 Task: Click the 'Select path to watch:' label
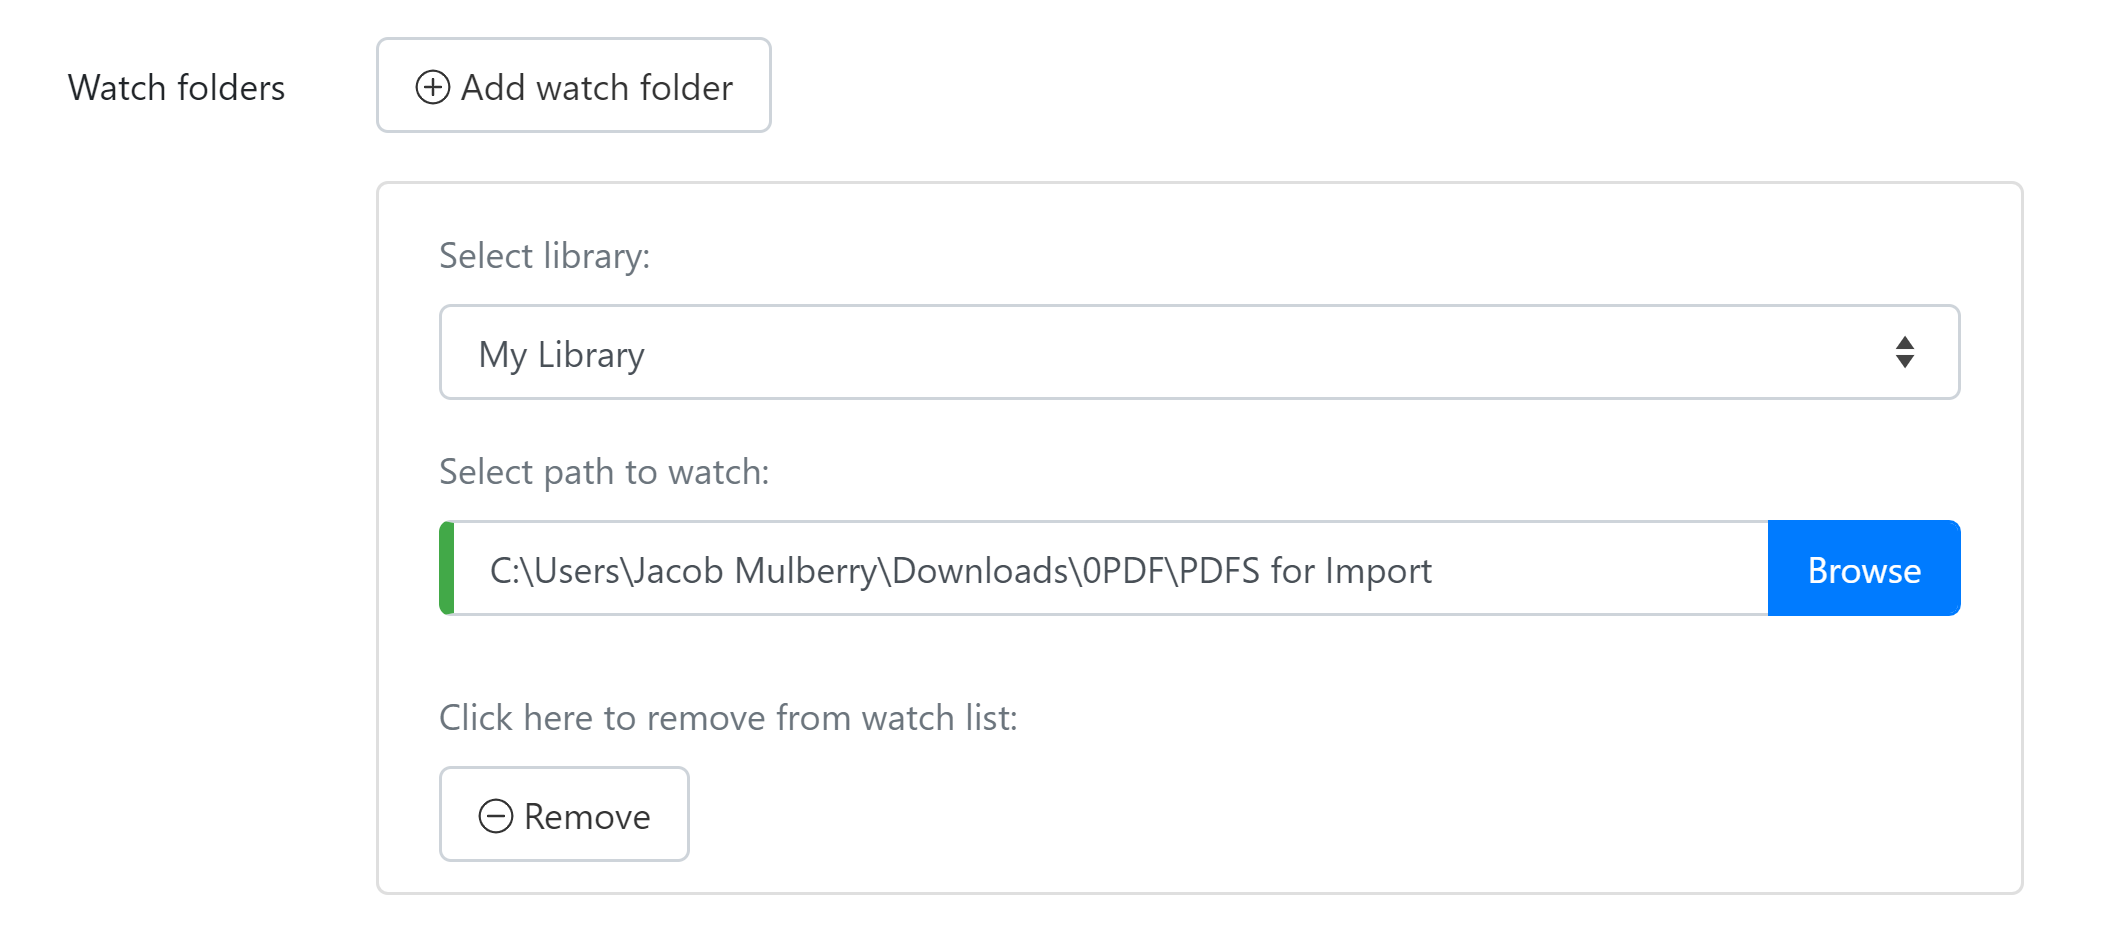[604, 471]
